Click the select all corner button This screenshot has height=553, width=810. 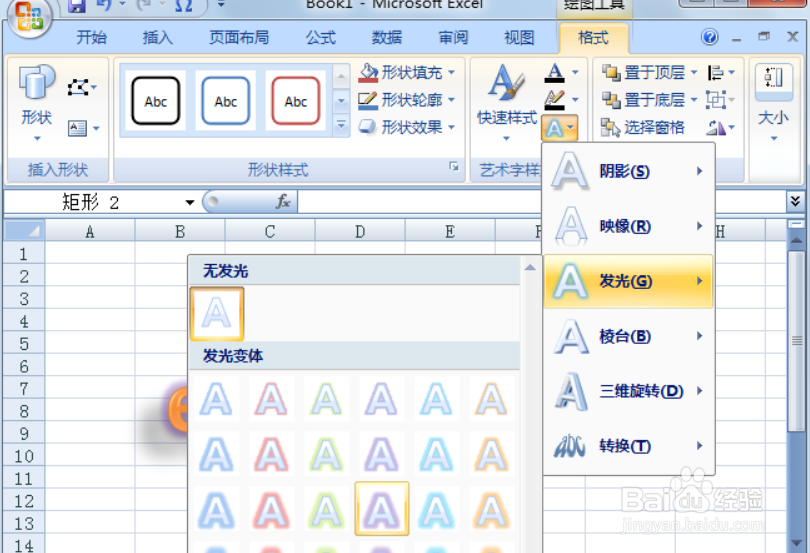(x=24, y=231)
